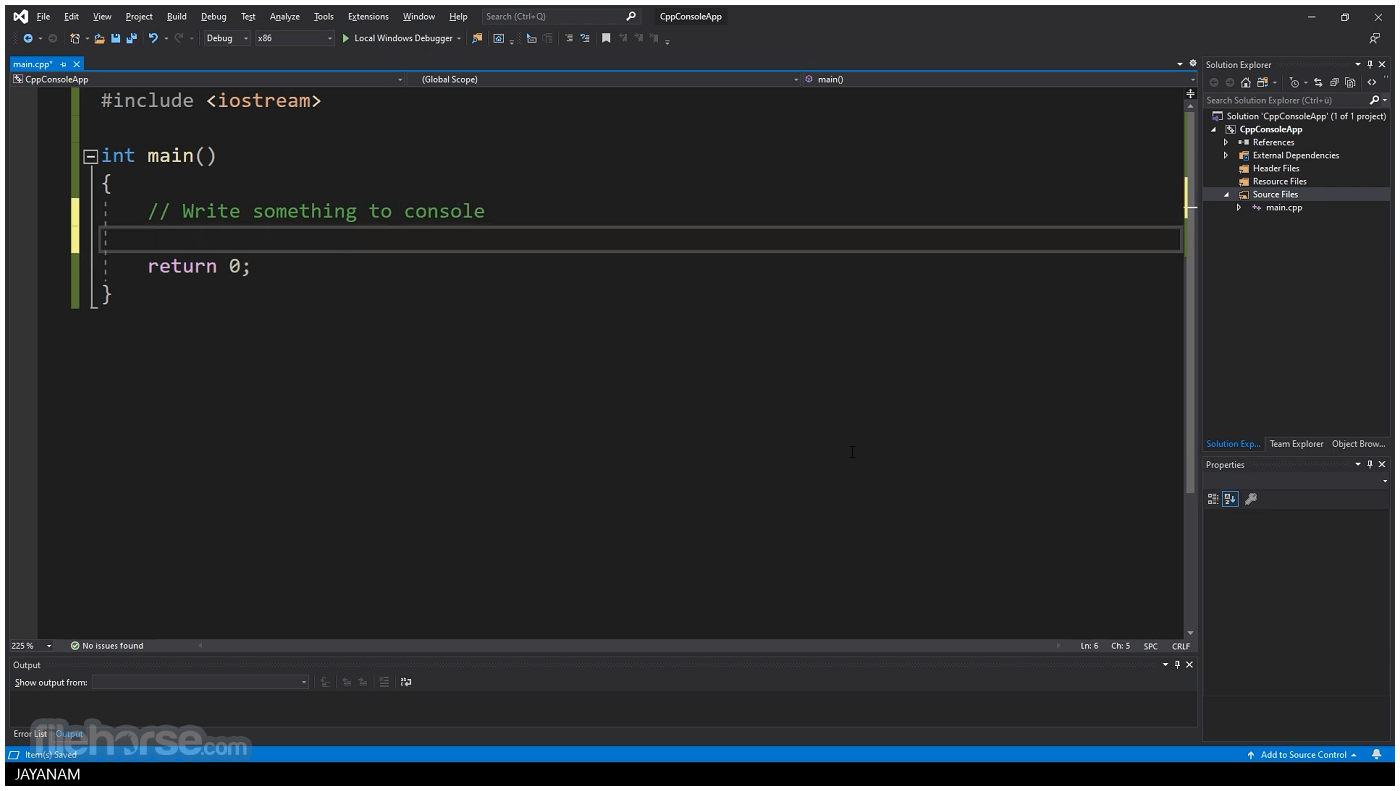
Task: Click Show All Files icon in Solution Explorer
Action: coord(1350,82)
